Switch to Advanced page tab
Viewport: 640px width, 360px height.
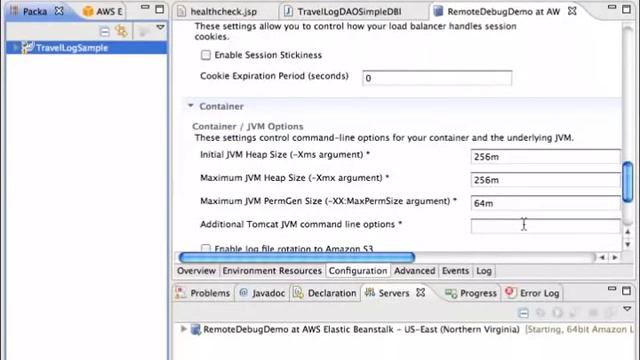point(415,271)
